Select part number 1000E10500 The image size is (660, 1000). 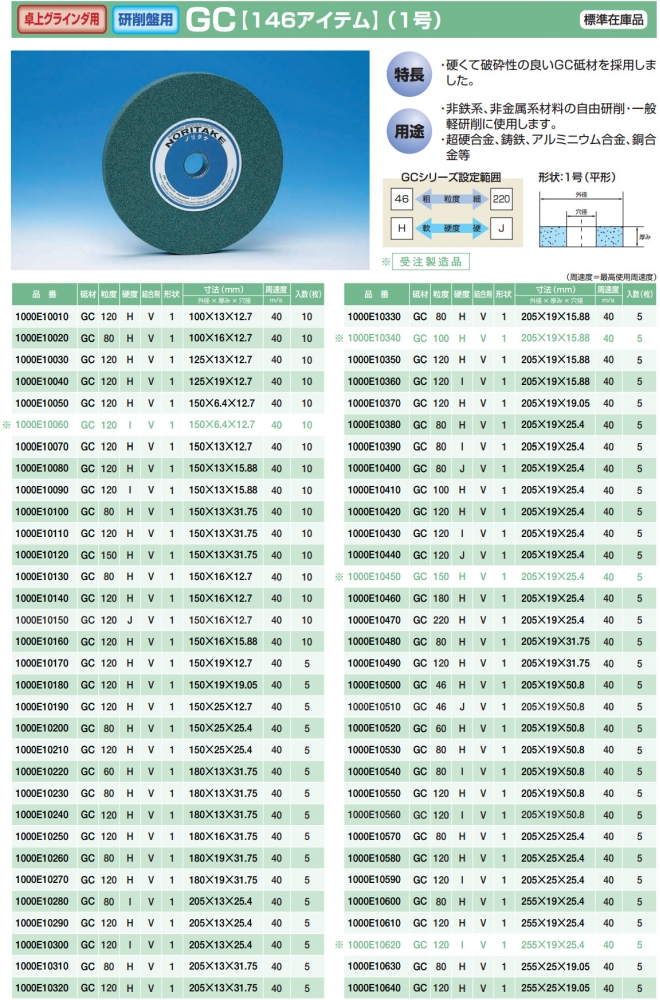coord(374,685)
